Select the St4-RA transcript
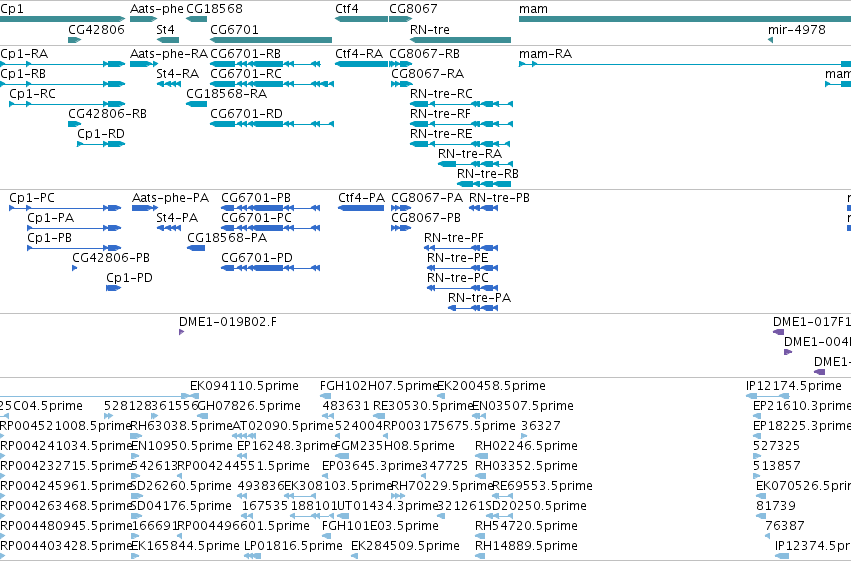This screenshot has width=851, height=561. tap(169, 84)
